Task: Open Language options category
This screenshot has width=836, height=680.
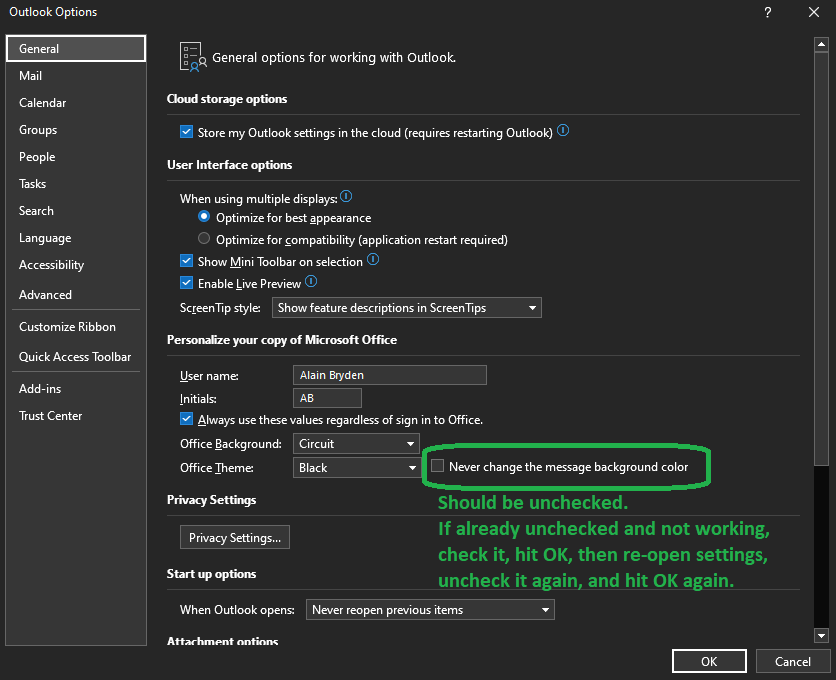Action: point(76,238)
